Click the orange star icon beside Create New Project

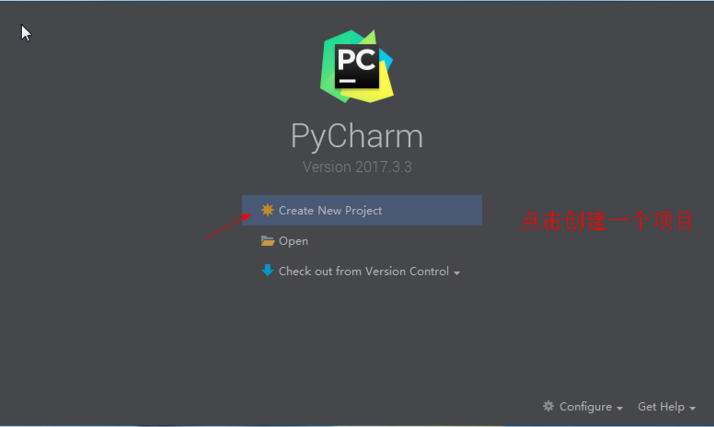coord(267,210)
